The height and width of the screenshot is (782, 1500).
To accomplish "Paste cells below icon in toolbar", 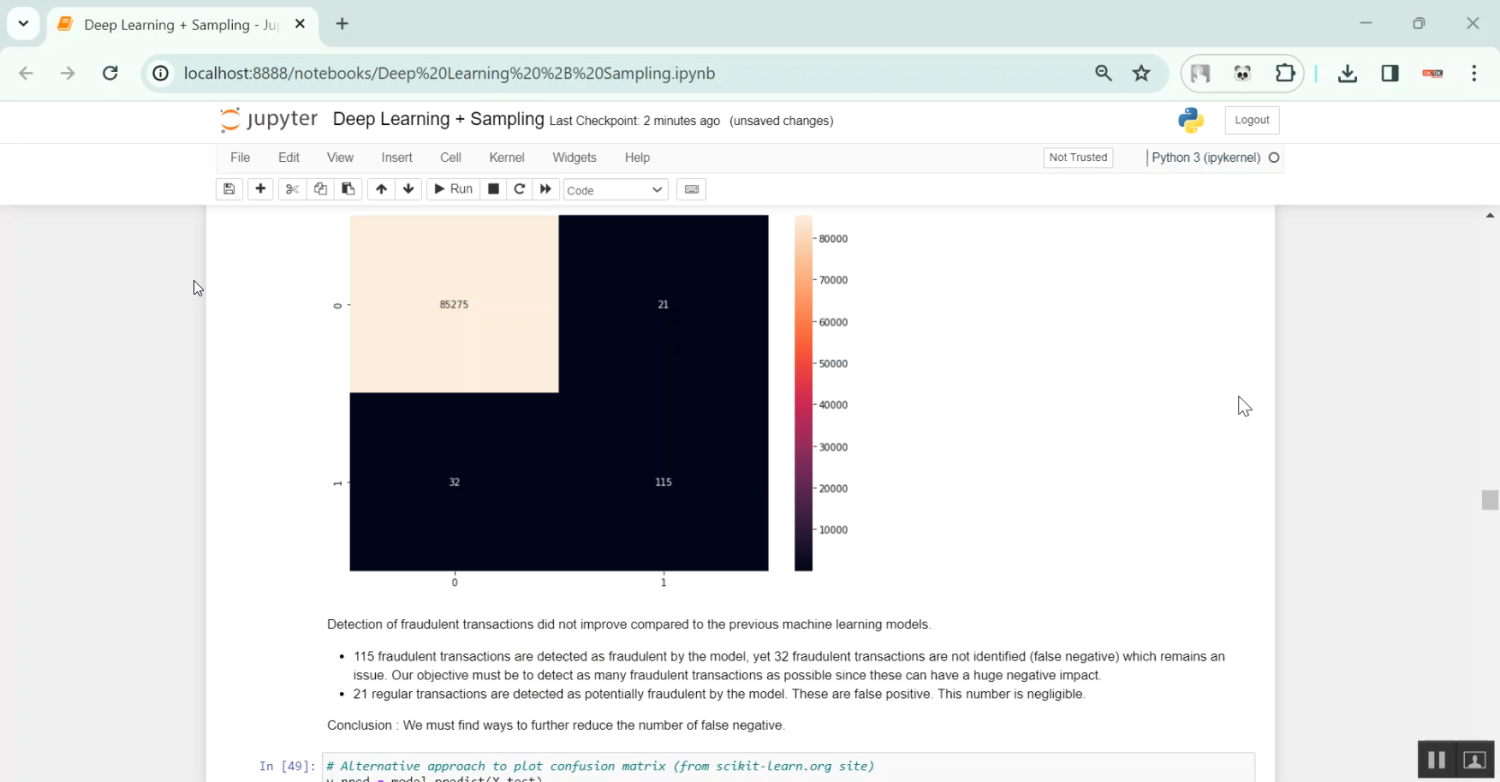I will [x=348, y=189].
